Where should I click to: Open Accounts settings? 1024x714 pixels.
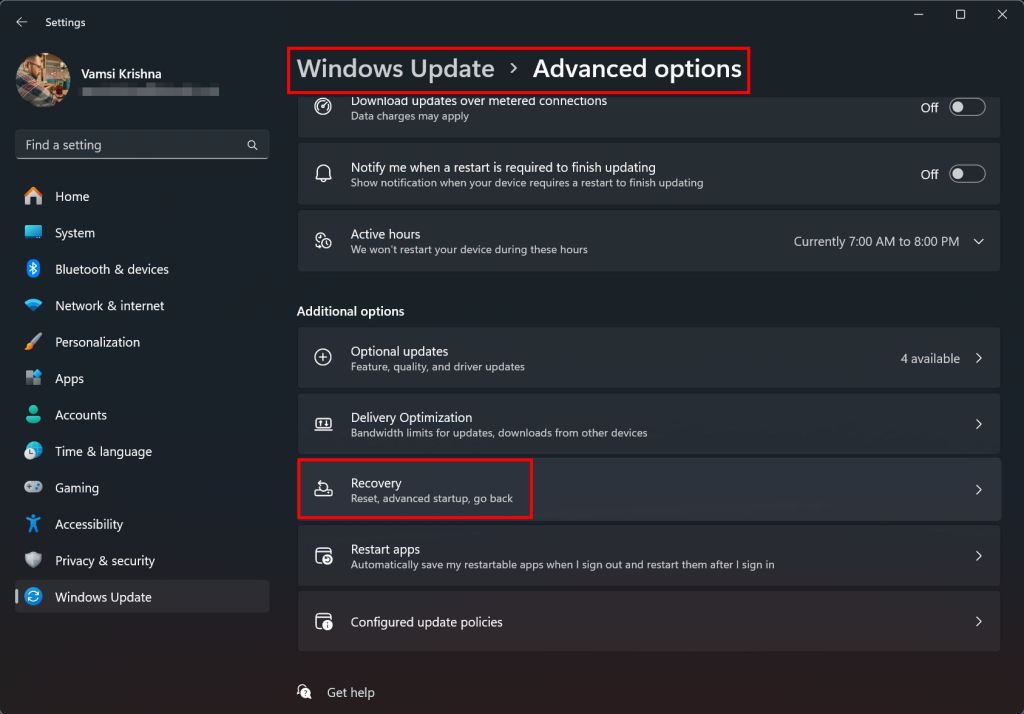[x=142, y=415]
